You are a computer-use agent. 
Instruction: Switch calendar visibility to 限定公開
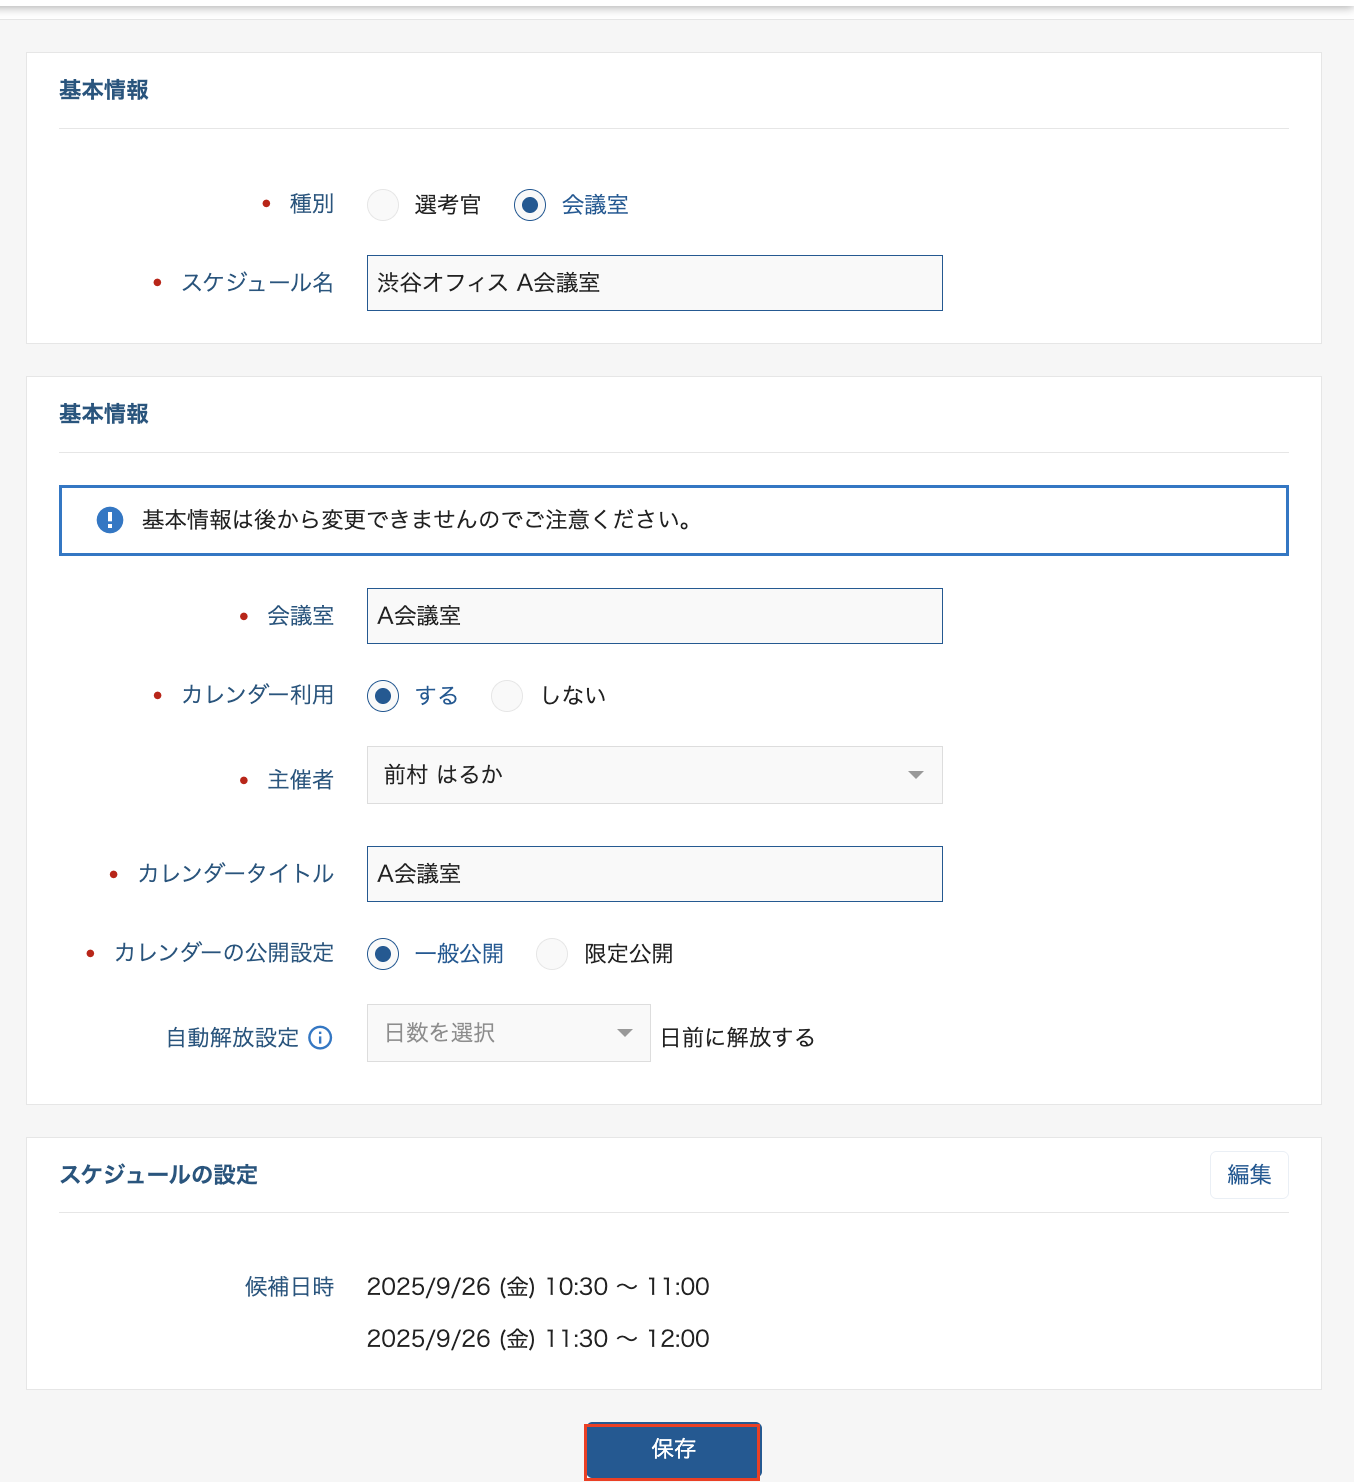(552, 954)
